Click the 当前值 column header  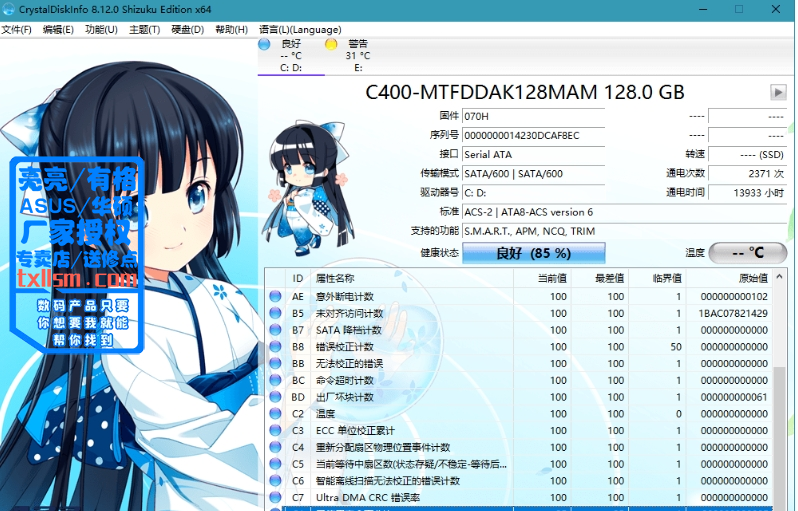click(x=543, y=278)
